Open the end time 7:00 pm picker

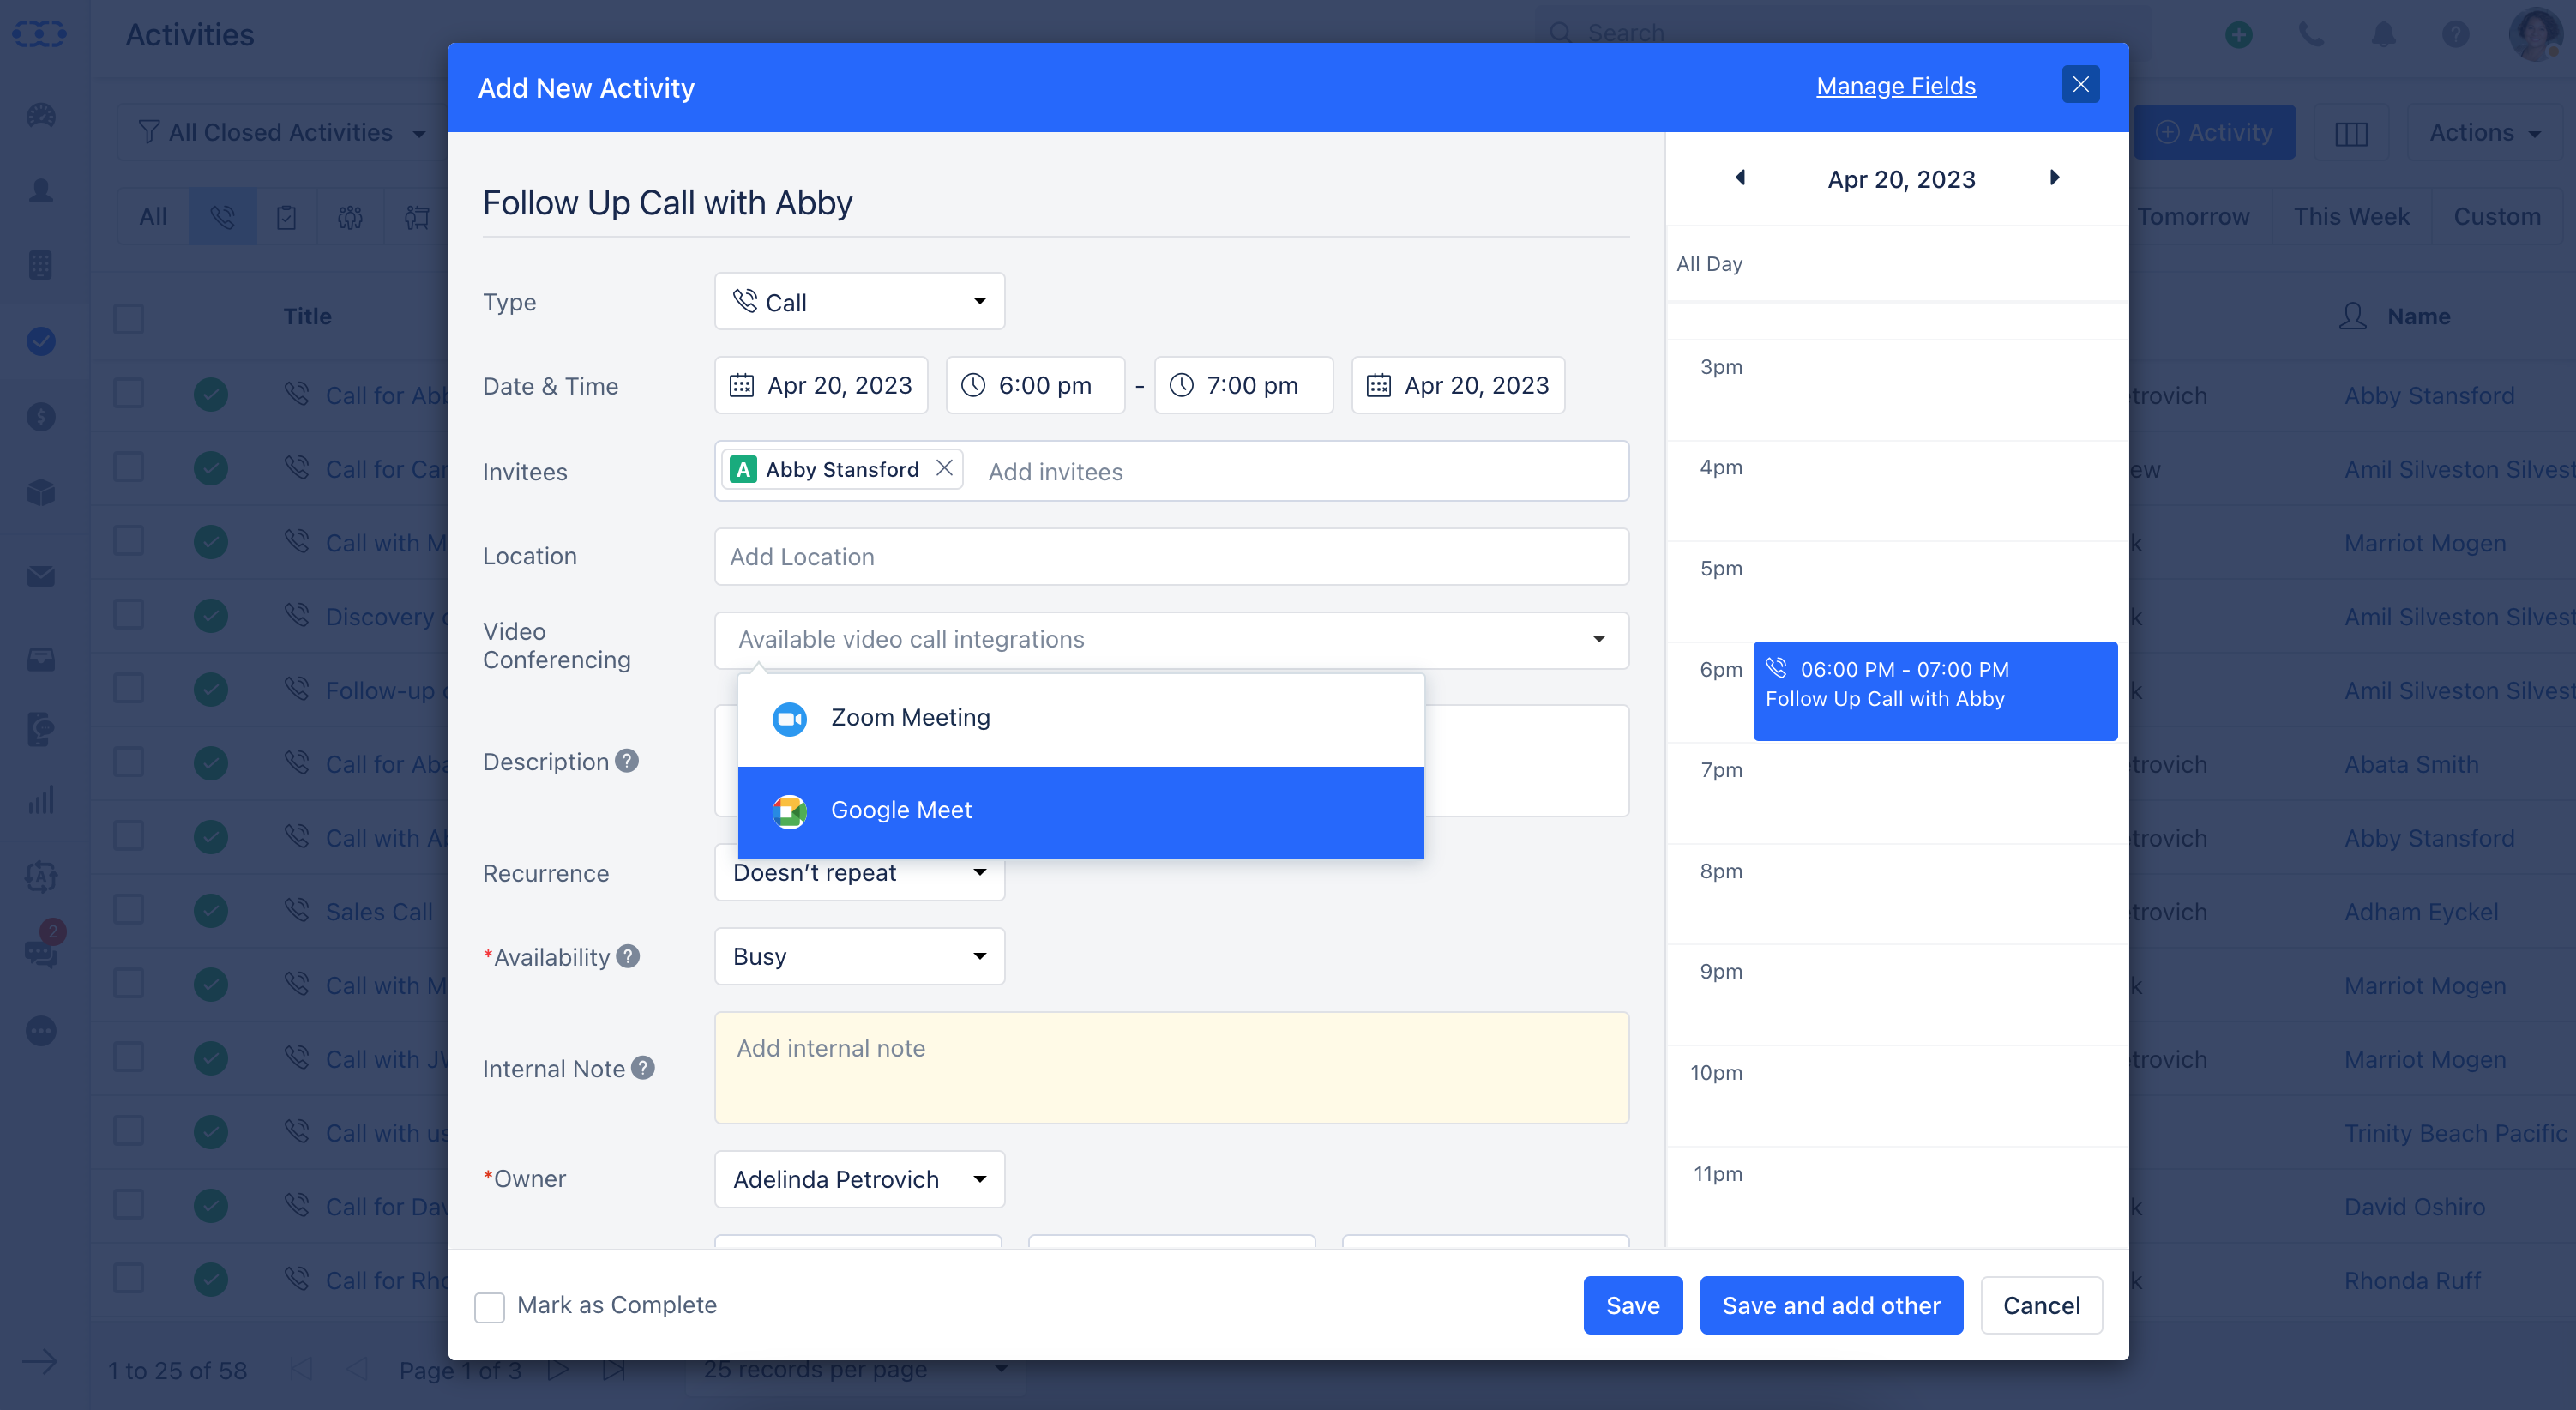tap(1243, 385)
